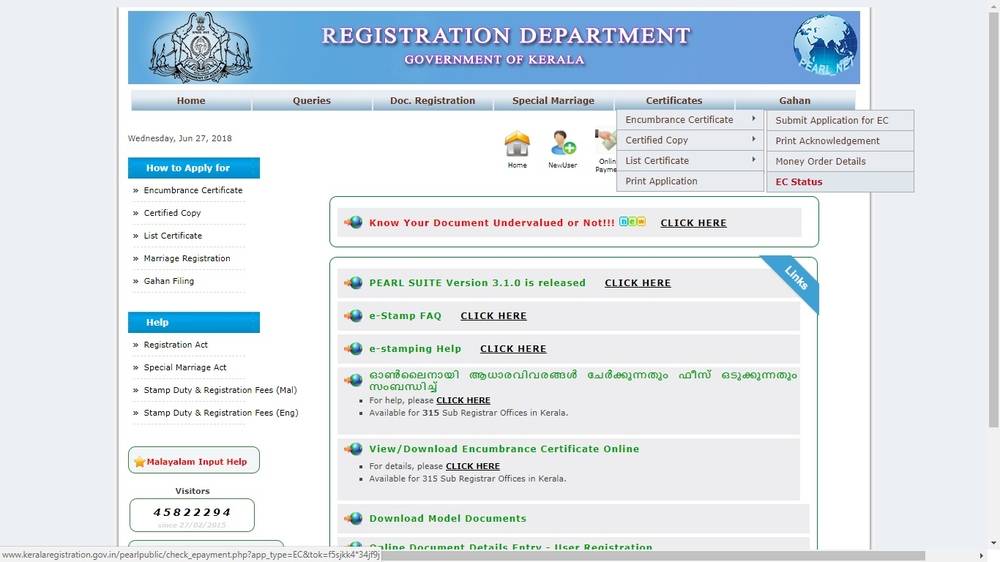Click globe icon beside View/Download Encumbrance Certificate
Screen dimensions: 1000x562
[x=353, y=449]
